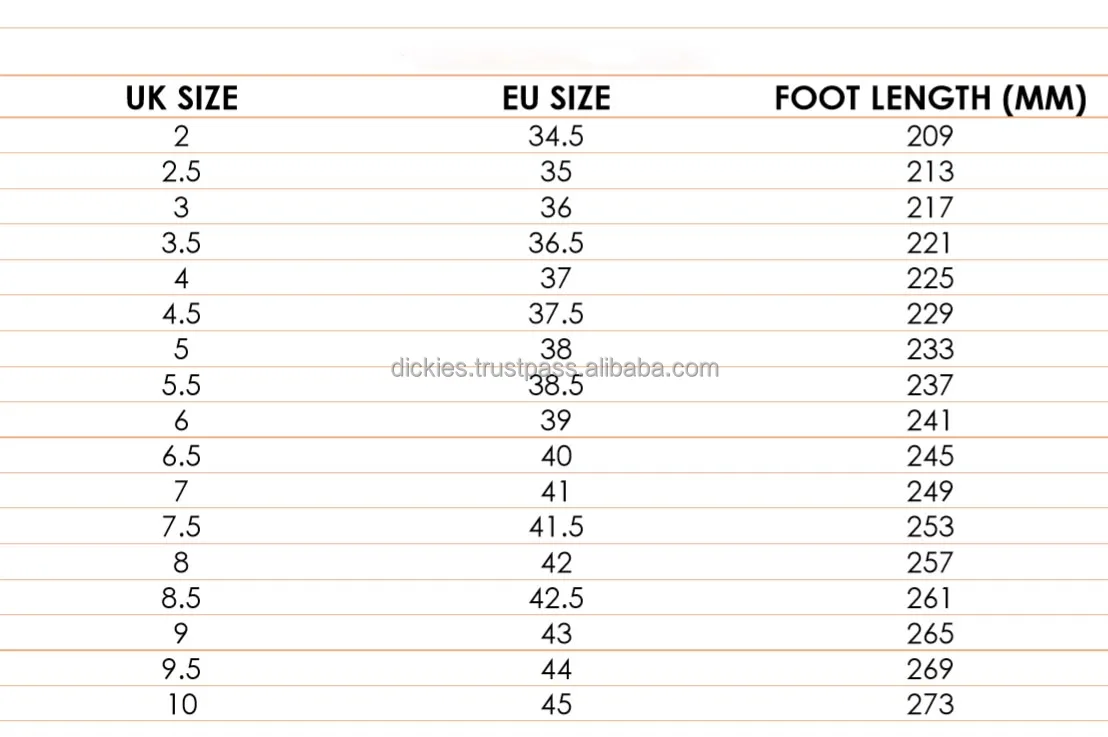Click the foot length 209 value
This screenshot has width=1108, height=737.
(x=930, y=136)
